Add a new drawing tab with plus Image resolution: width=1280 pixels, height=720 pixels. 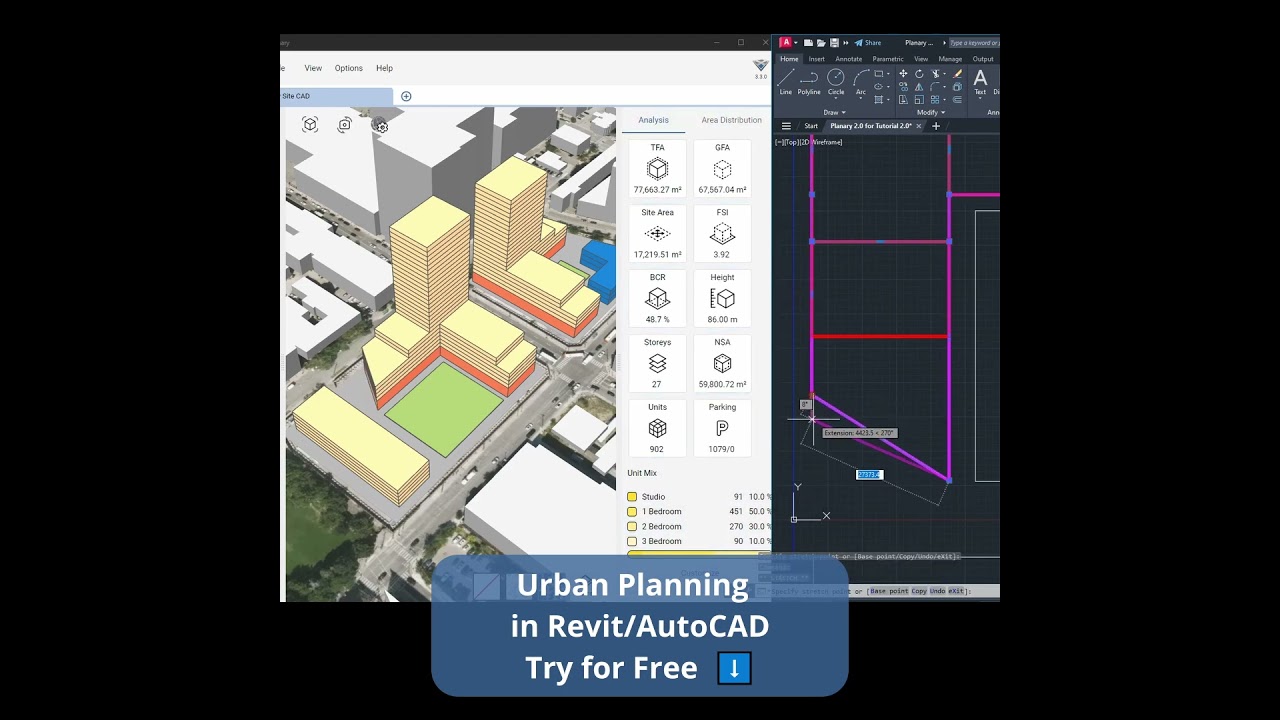pos(936,126)
